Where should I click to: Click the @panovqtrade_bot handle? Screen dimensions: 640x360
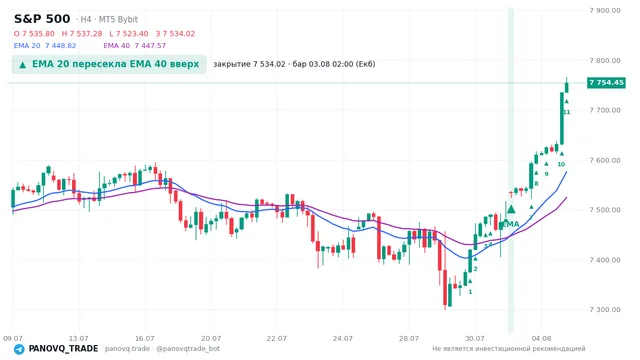pos(188,349)
